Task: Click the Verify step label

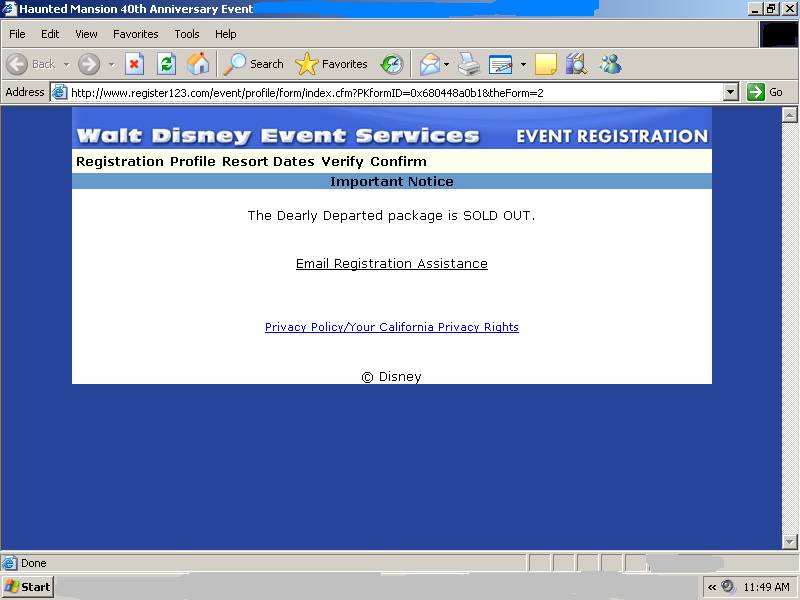Action: click(x=342, y=162)
